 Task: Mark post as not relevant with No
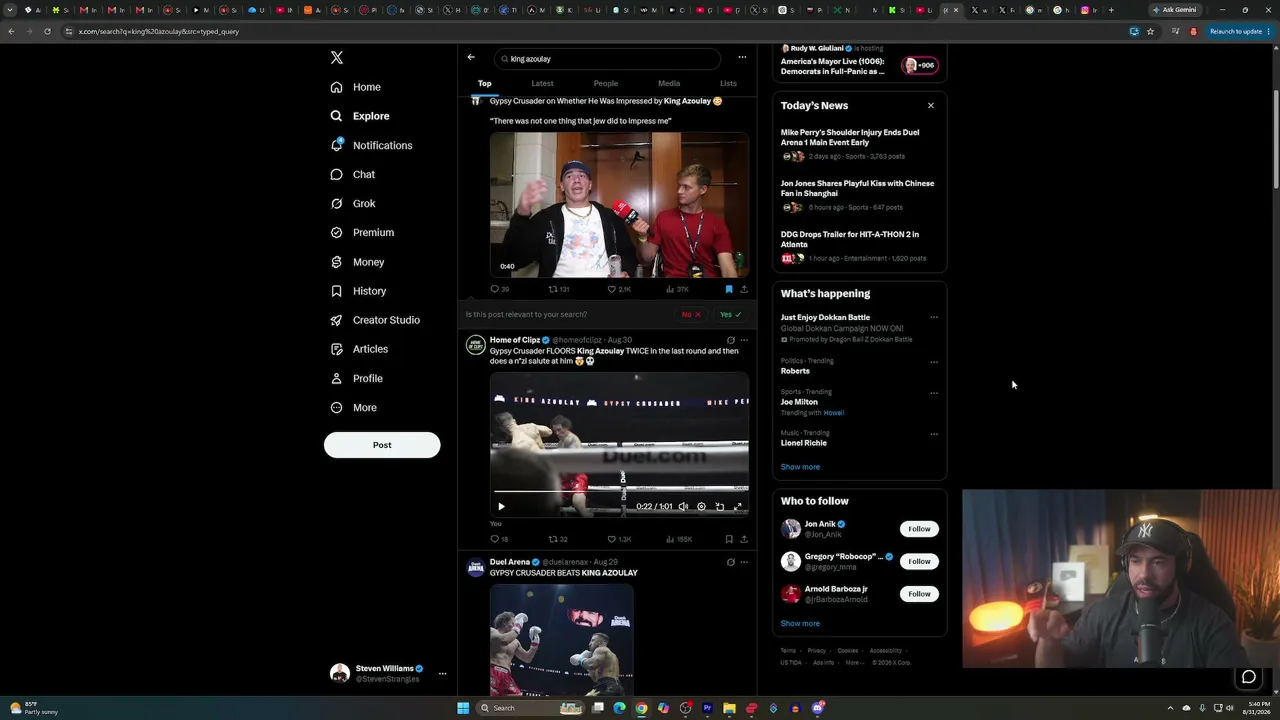[691, 315]
